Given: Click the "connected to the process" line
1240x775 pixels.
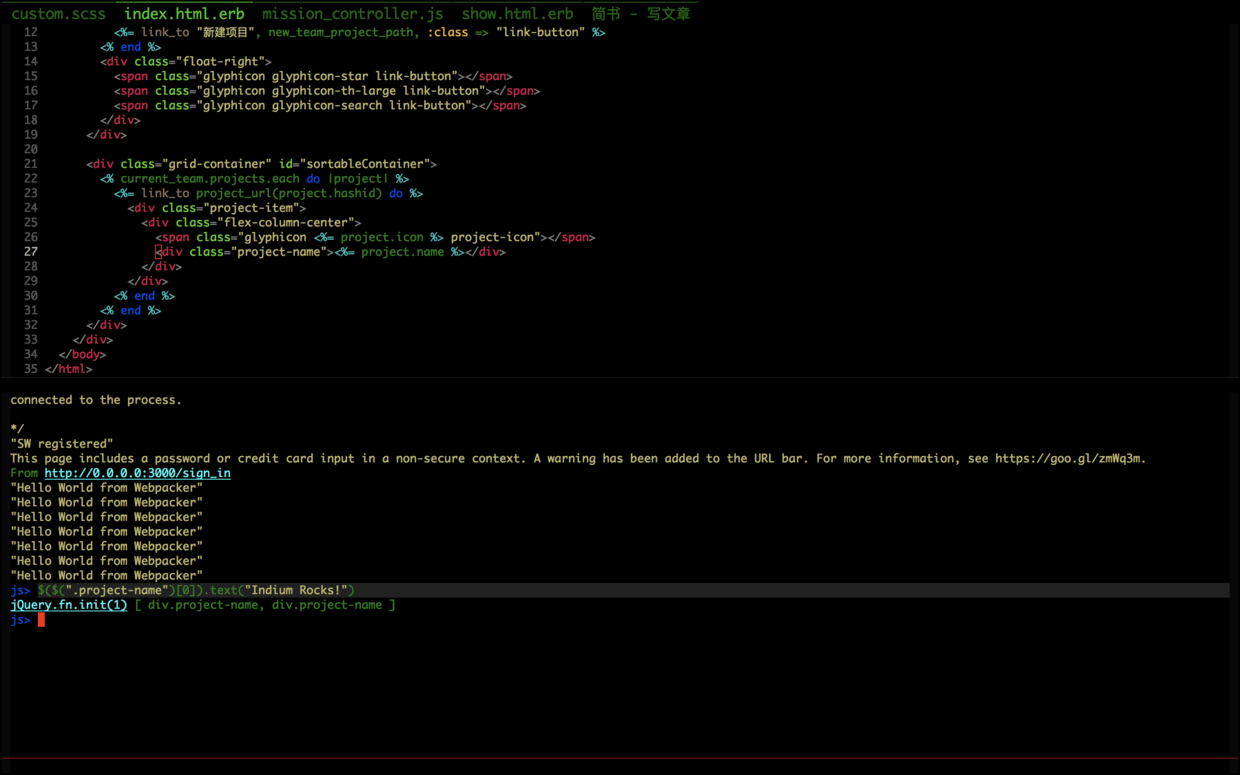Looking at the screenshot, I should [x=95, y=399].
